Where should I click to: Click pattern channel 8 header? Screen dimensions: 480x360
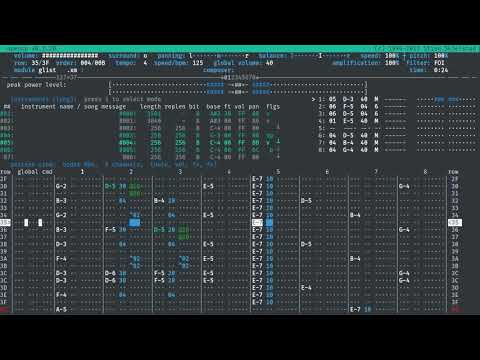pos(425,172)
